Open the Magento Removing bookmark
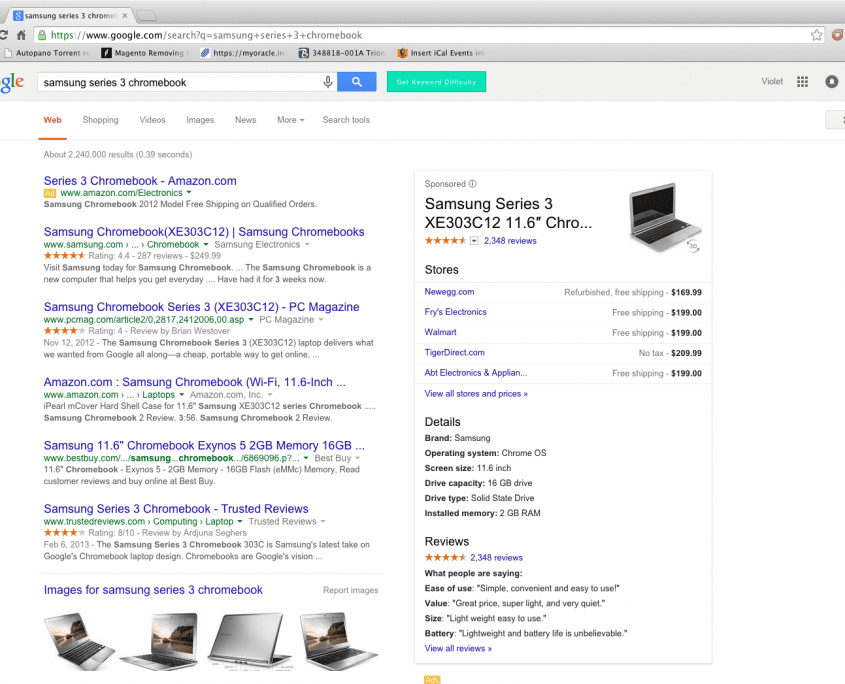This screenshot has height=684, width=845. click(147, 53)
